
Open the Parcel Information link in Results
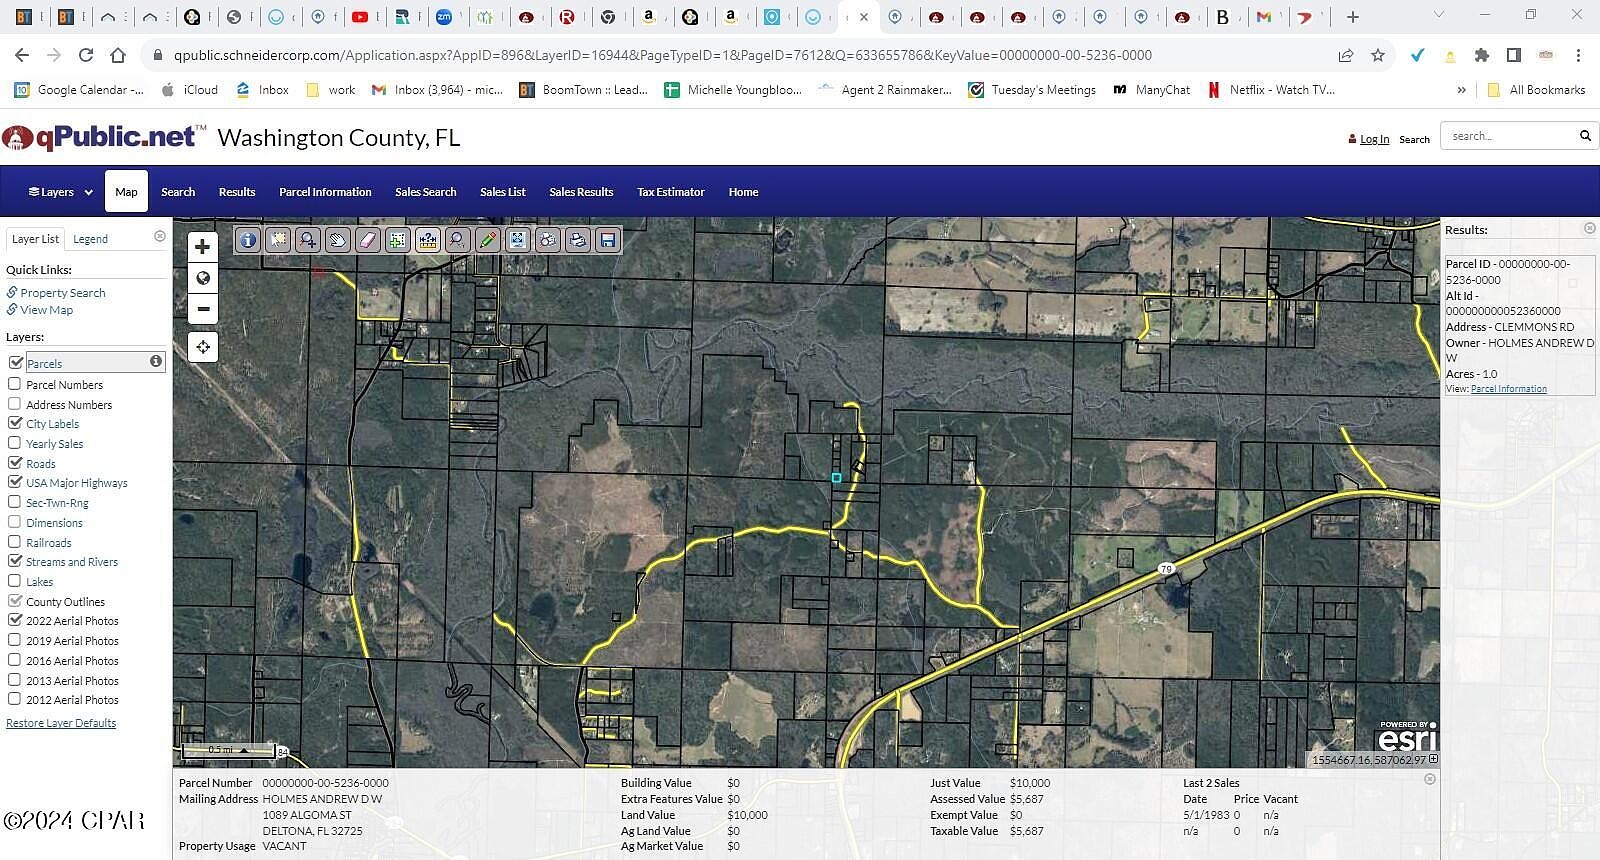(x=1509, y=389)
